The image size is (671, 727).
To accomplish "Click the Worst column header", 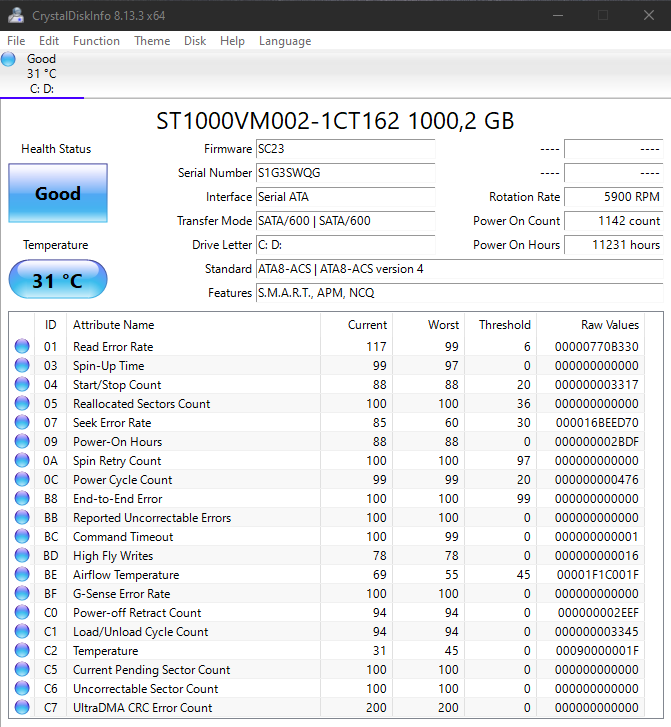I will coord(428,325).
